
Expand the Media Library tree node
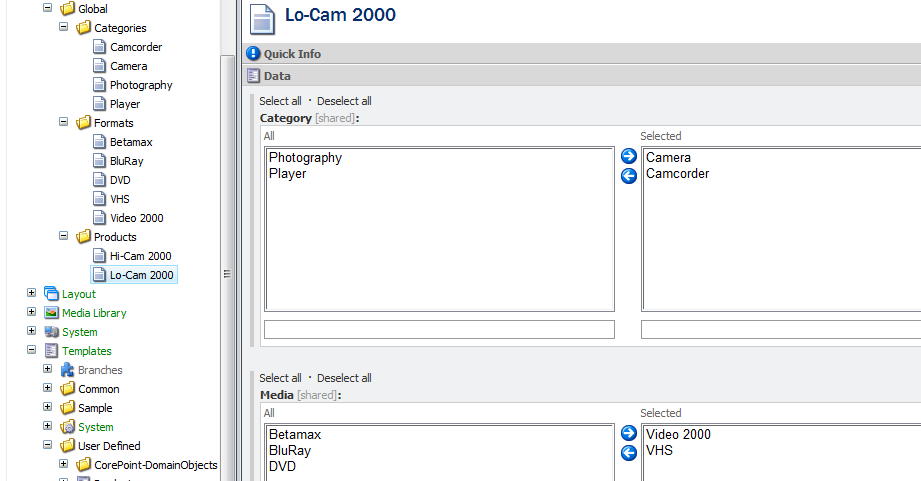31,313
